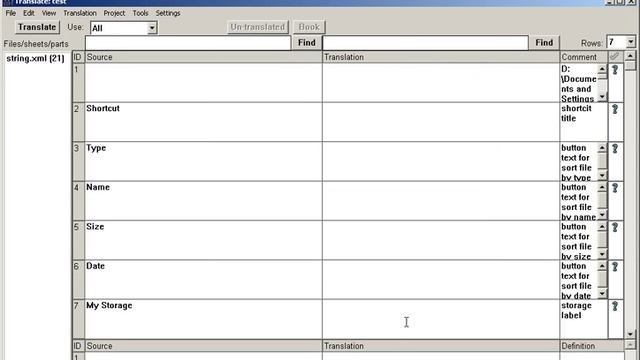Click comment 'shortcit title'
The image size is (640, 360).
pos(576,113)
